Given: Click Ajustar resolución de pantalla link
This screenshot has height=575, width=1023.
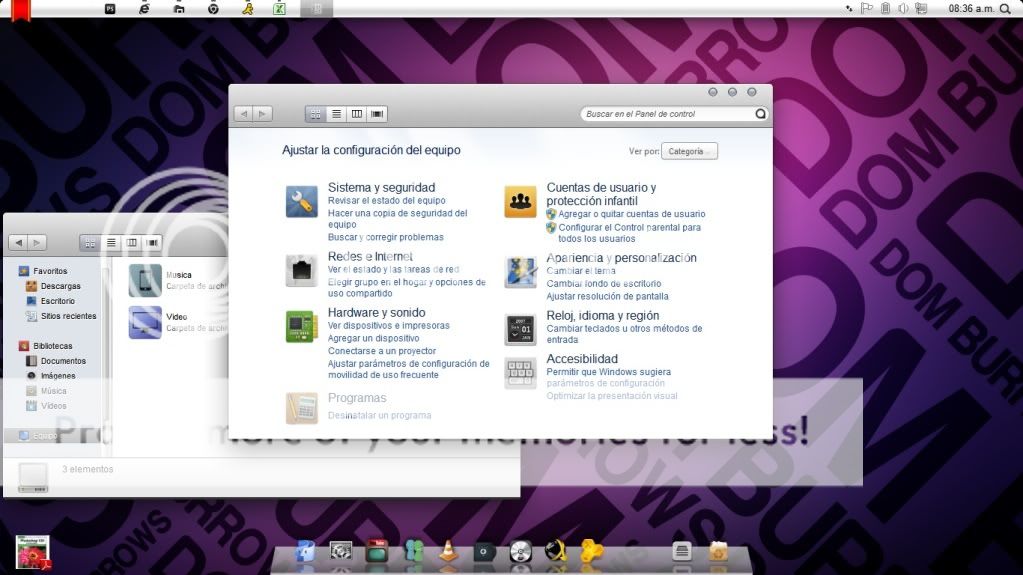Looking at the screenshot, I should tap(607, 296).
